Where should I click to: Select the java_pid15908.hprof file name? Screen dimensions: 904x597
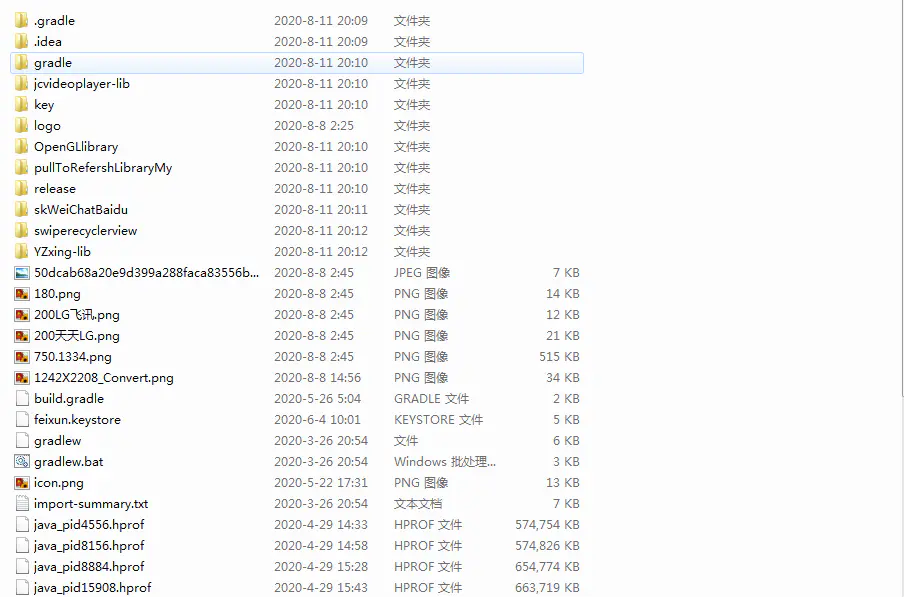[93, 588]
